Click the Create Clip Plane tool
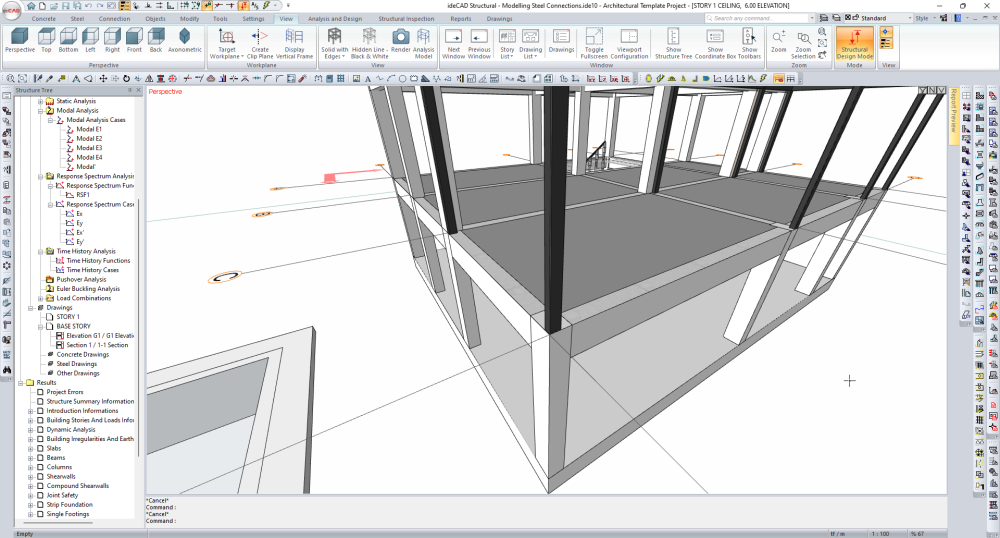The width and height of the screenshot is (1000, 538). pos(260,39)
